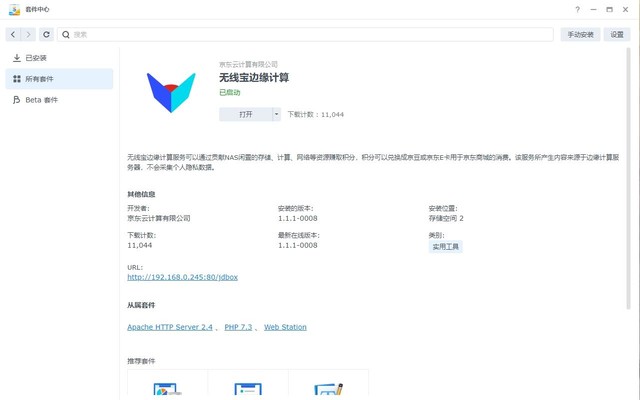The width and height of the screenshot is (640, 400).
Task: Click the help question mark icon
Action: point(578,9)
